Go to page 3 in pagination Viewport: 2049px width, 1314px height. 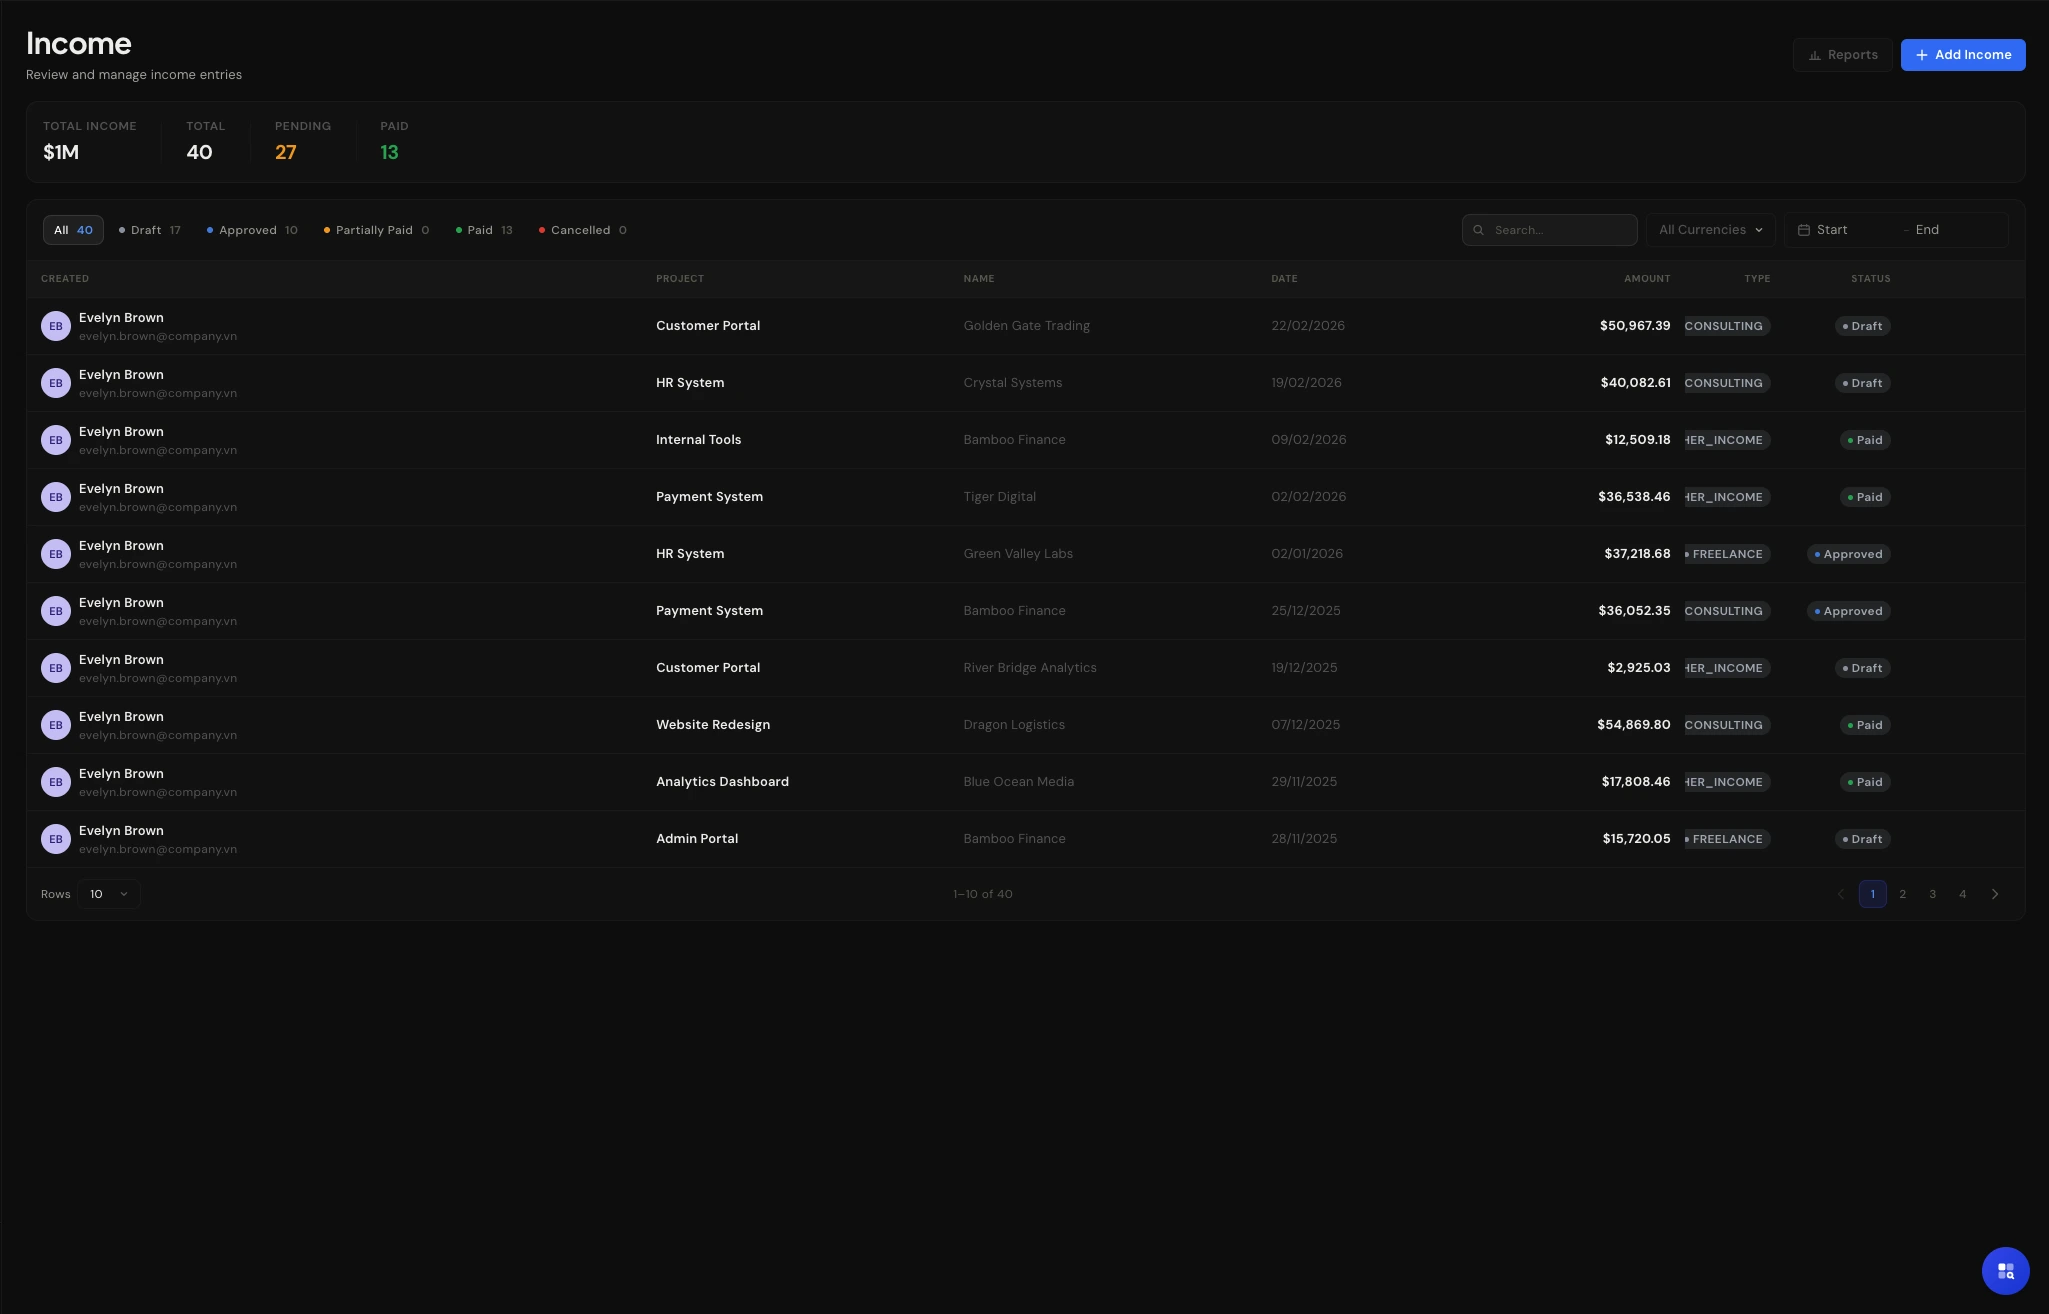(x=1932, y=894)
